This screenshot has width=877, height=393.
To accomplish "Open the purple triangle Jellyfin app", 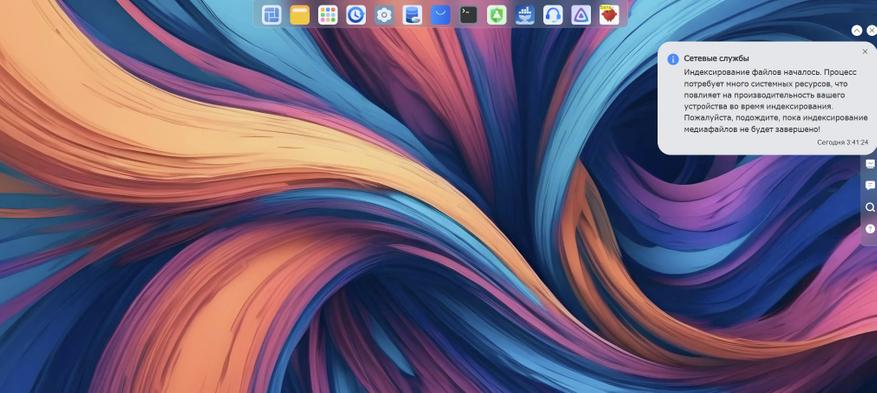I will (581, 15).
